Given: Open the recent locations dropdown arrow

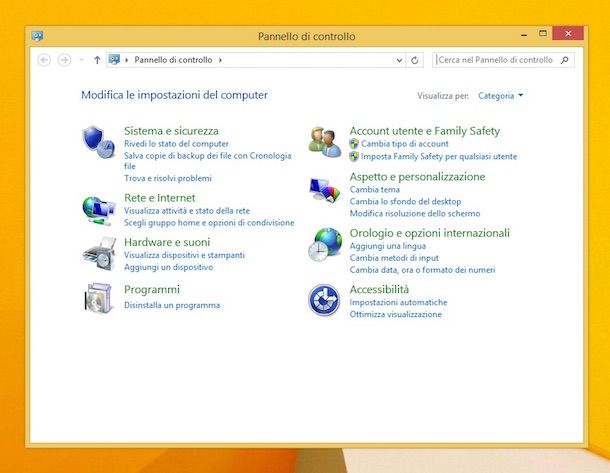Looking at the screenshot, I should point(81,60).
